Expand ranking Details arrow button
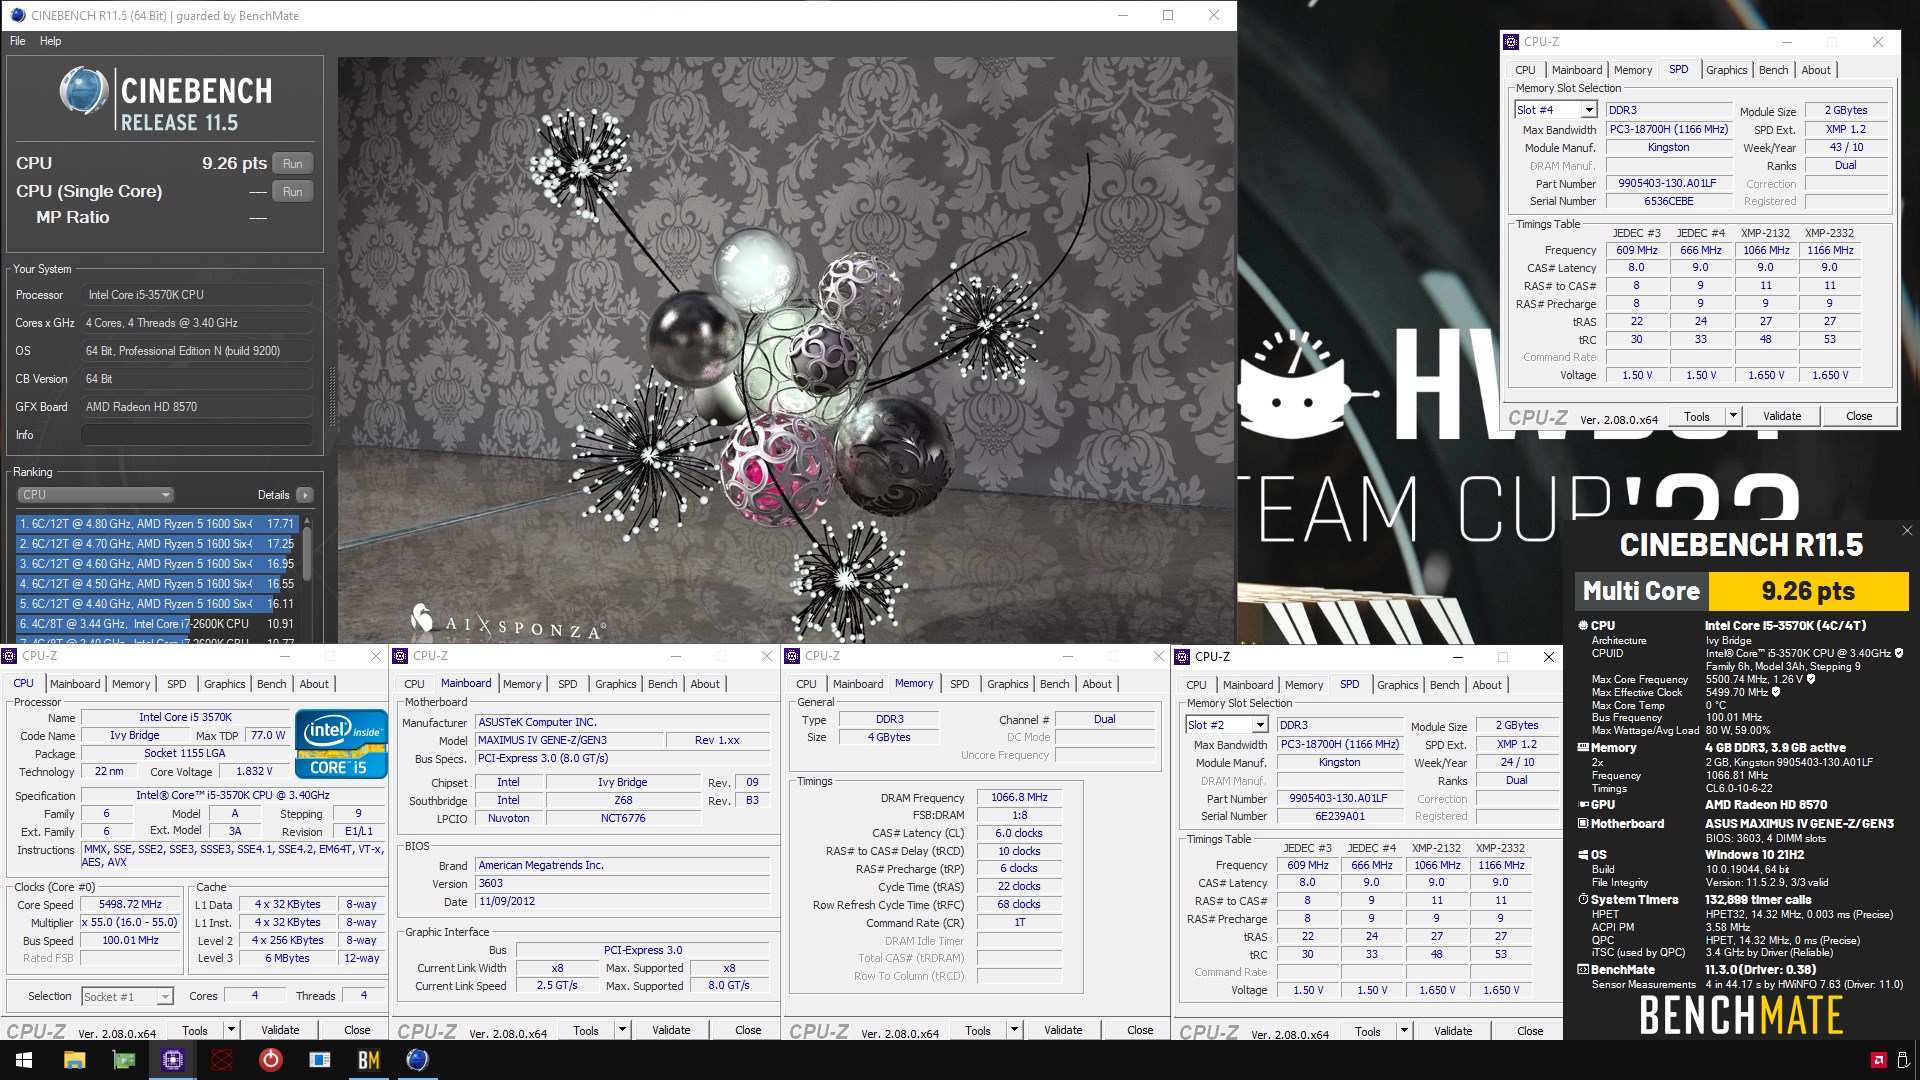Image resolution: width=1920 pixels, height=1080 pixels. [305, 495]
